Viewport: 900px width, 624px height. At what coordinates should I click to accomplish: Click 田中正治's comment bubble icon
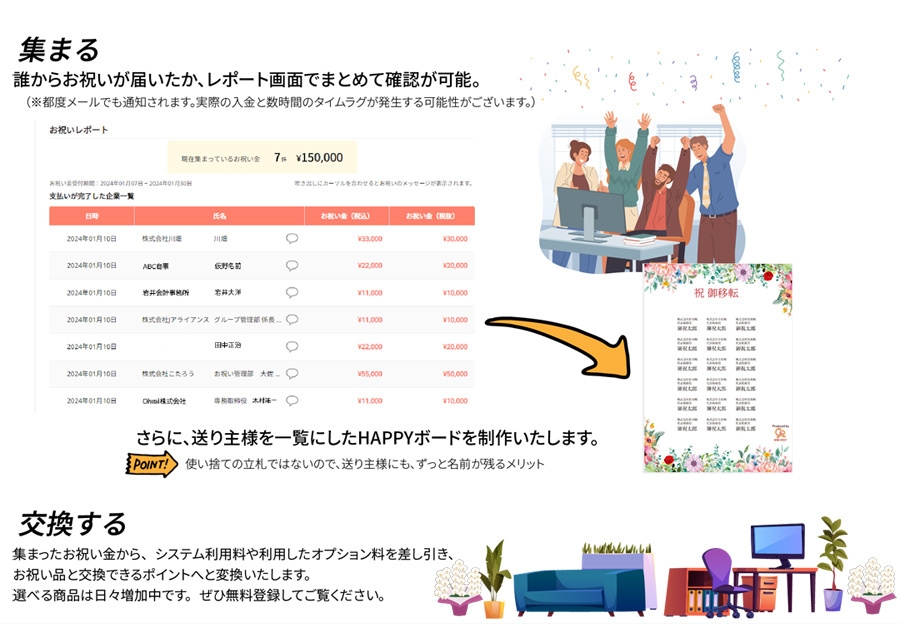291,347
